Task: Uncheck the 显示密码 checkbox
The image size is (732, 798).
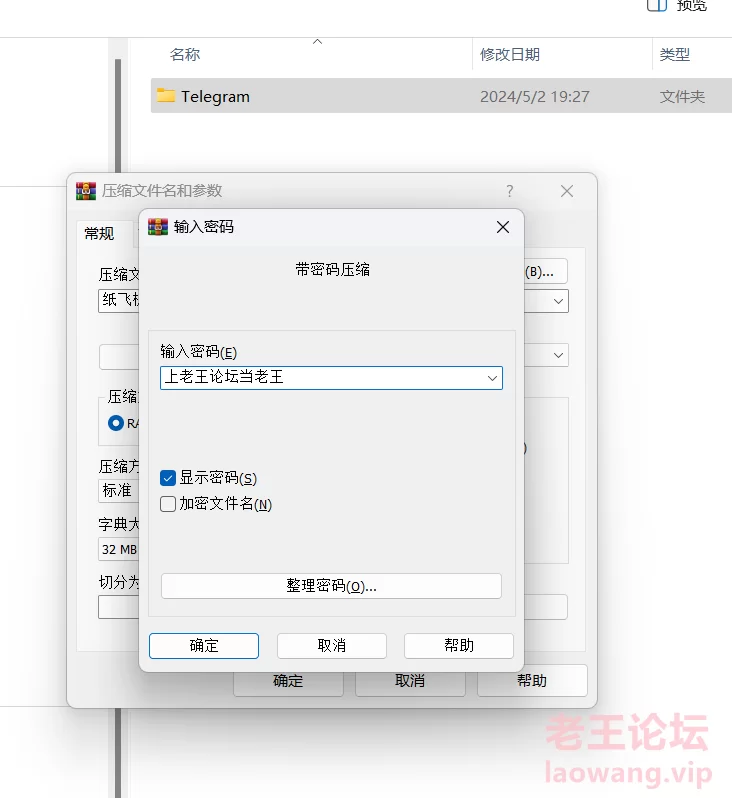Action: point(167,478)
